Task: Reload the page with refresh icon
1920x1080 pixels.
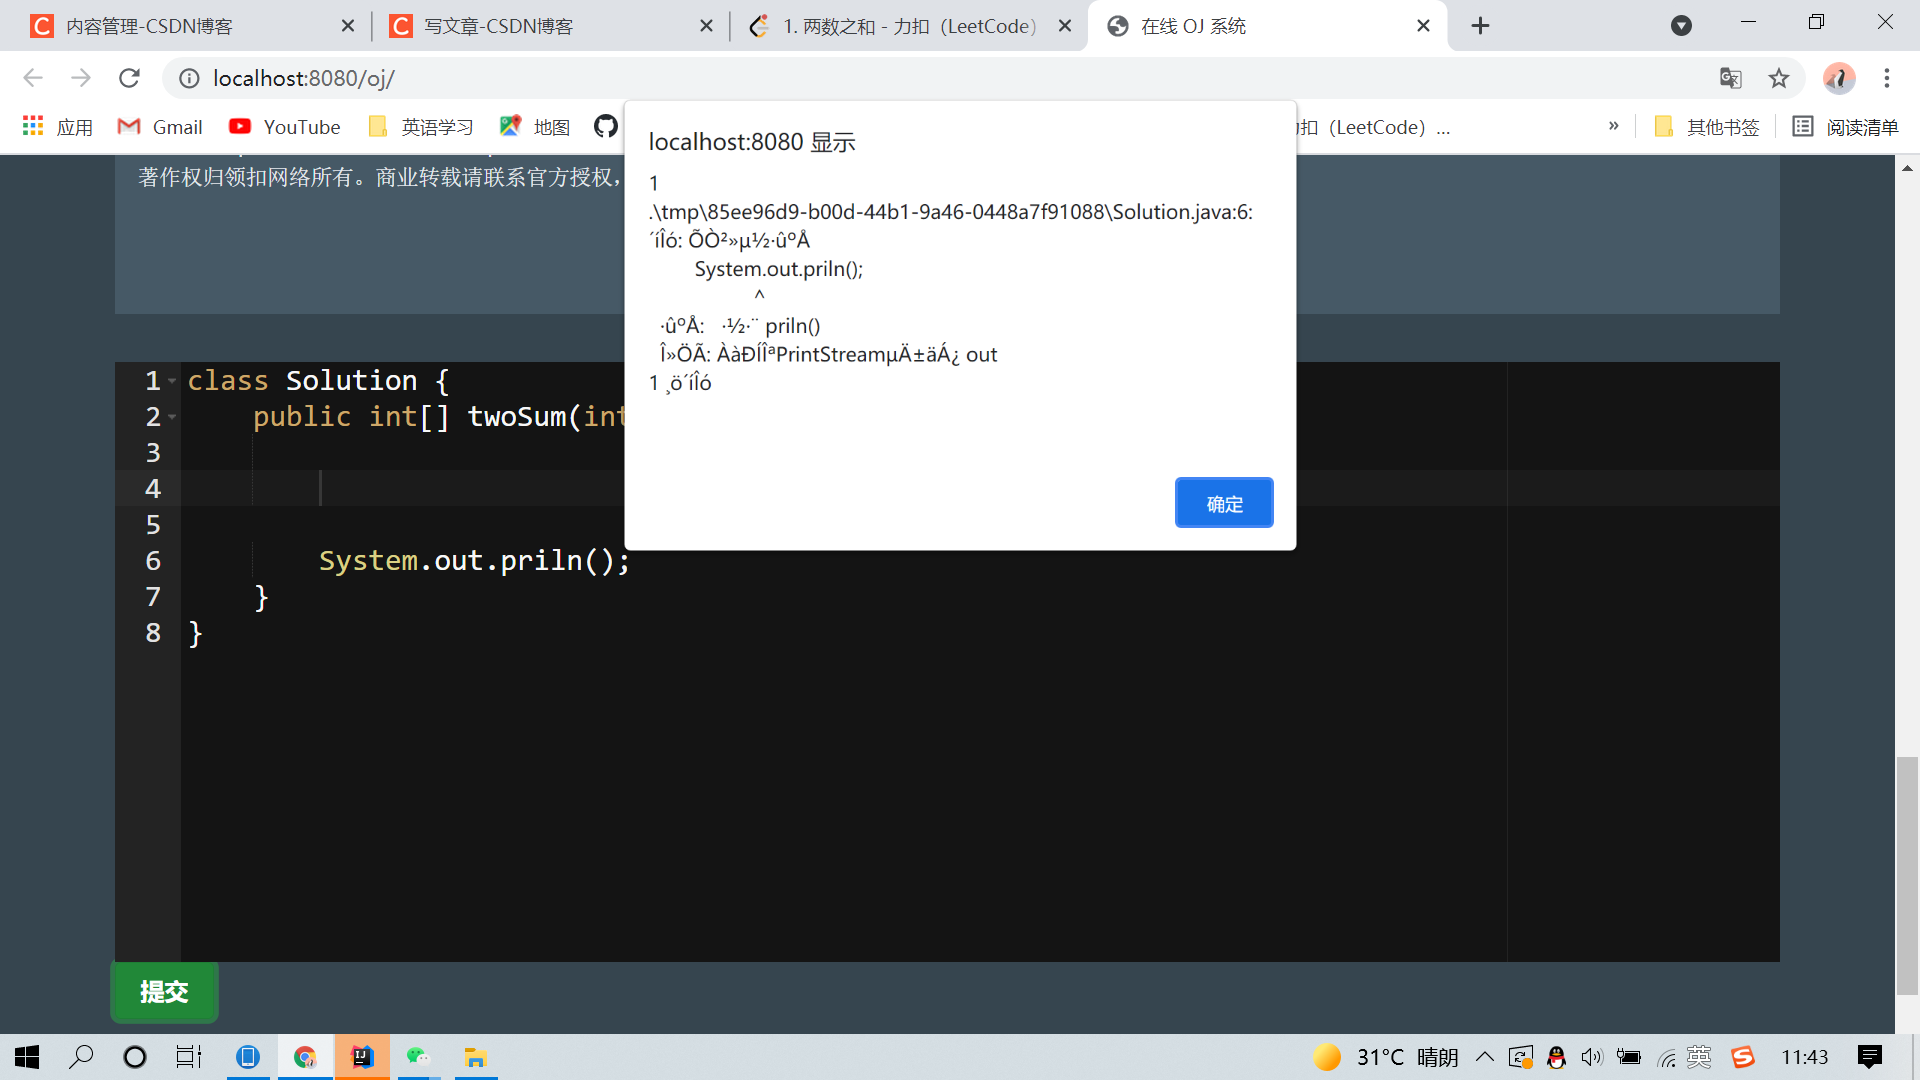Action: coord(129,78)
